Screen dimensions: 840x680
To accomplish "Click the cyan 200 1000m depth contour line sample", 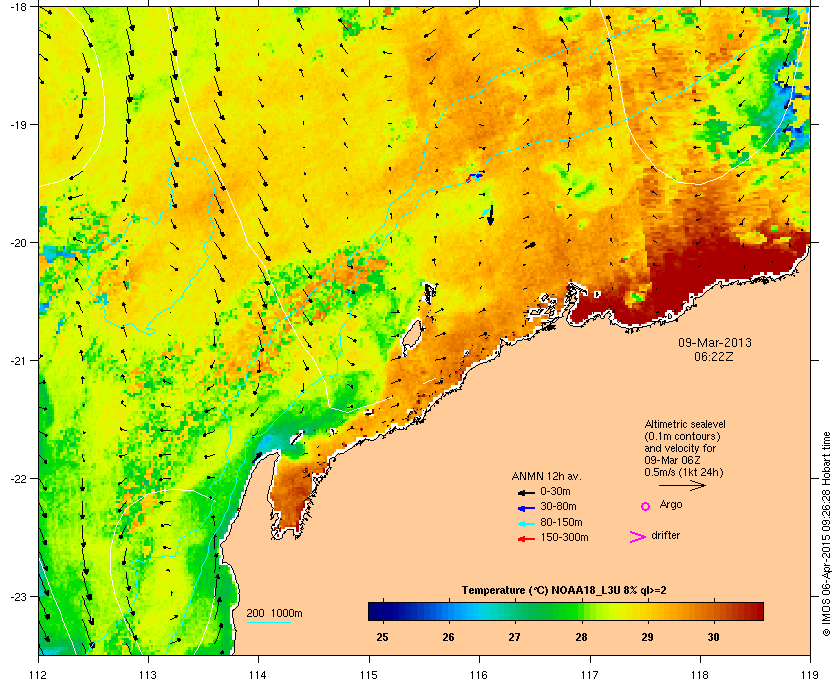I will tap(268, 623).
